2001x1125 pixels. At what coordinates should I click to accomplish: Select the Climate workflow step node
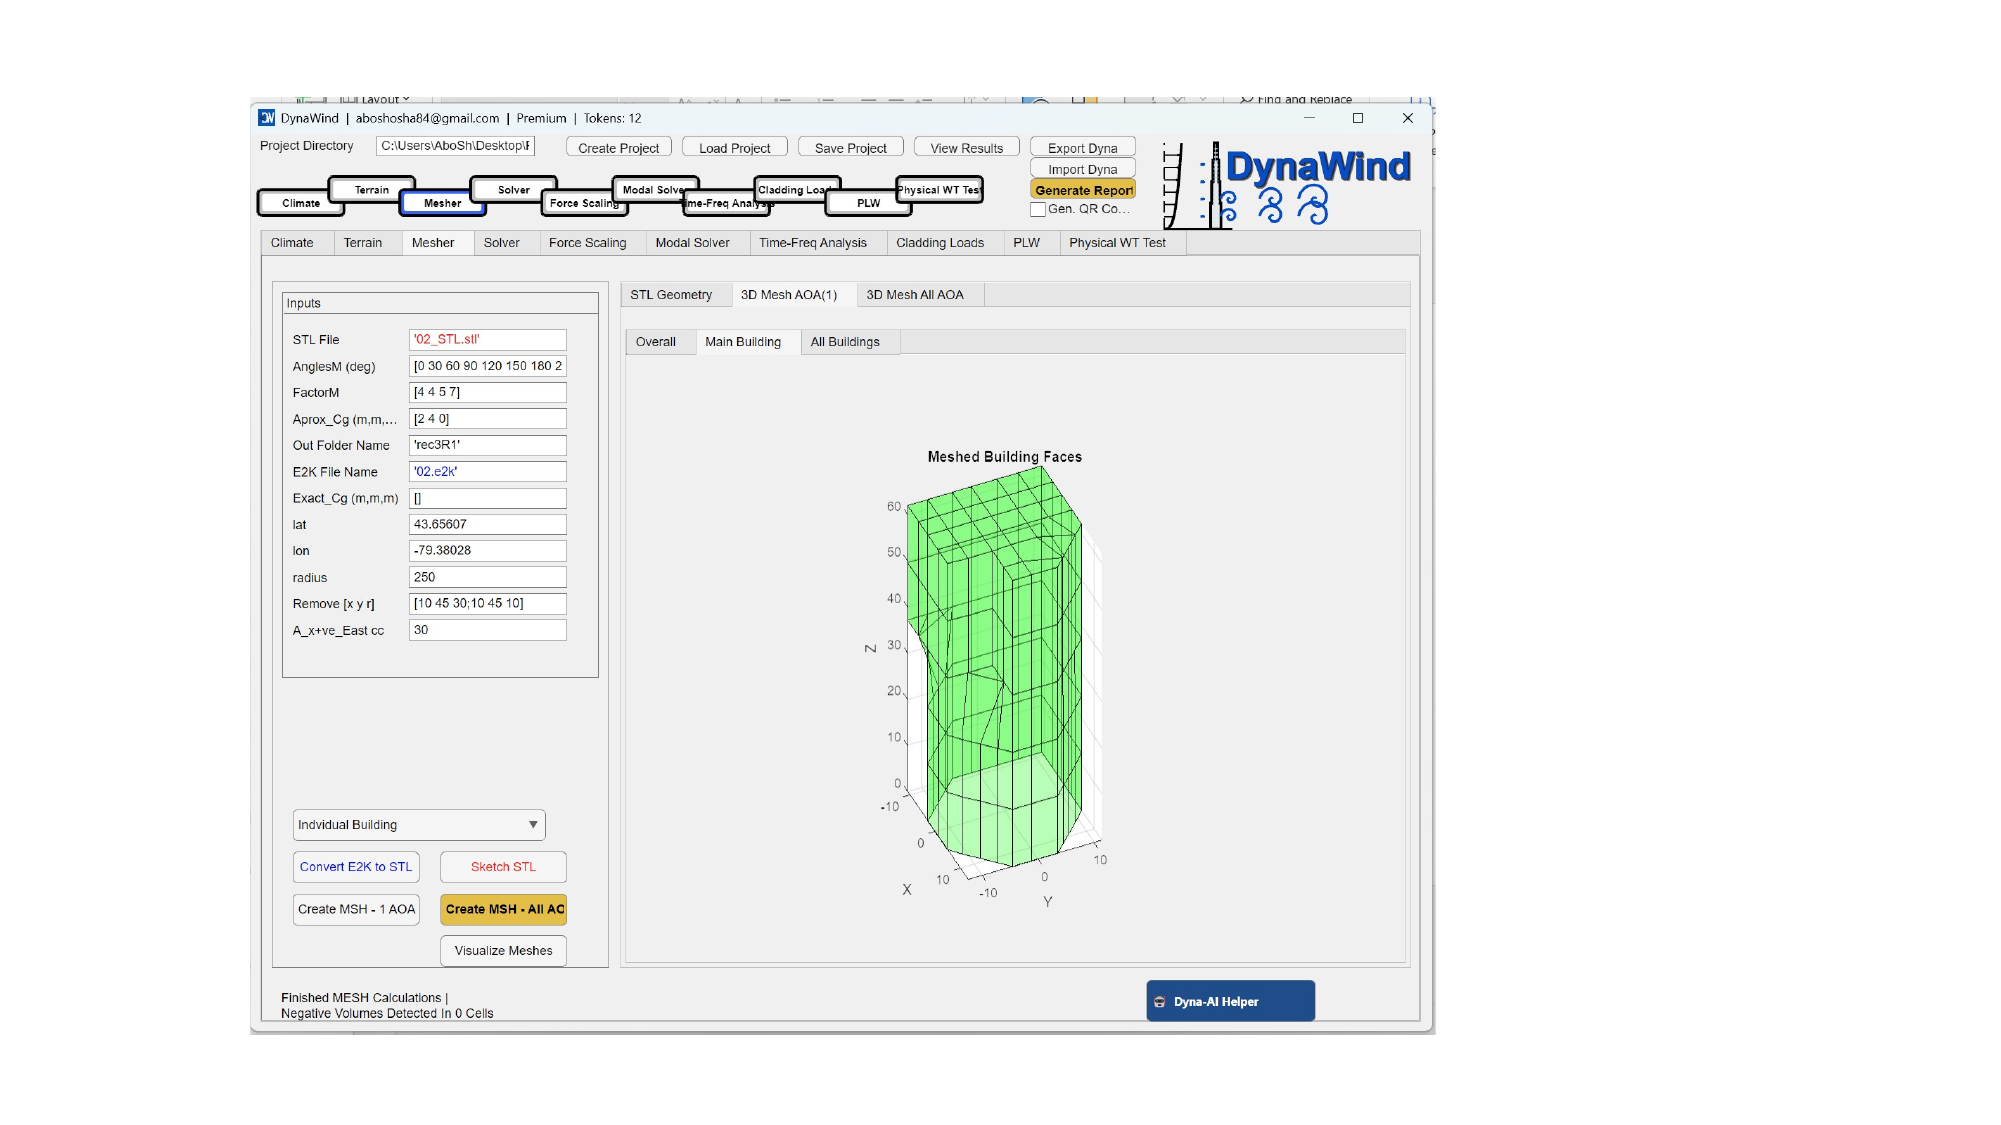(300, 203)
